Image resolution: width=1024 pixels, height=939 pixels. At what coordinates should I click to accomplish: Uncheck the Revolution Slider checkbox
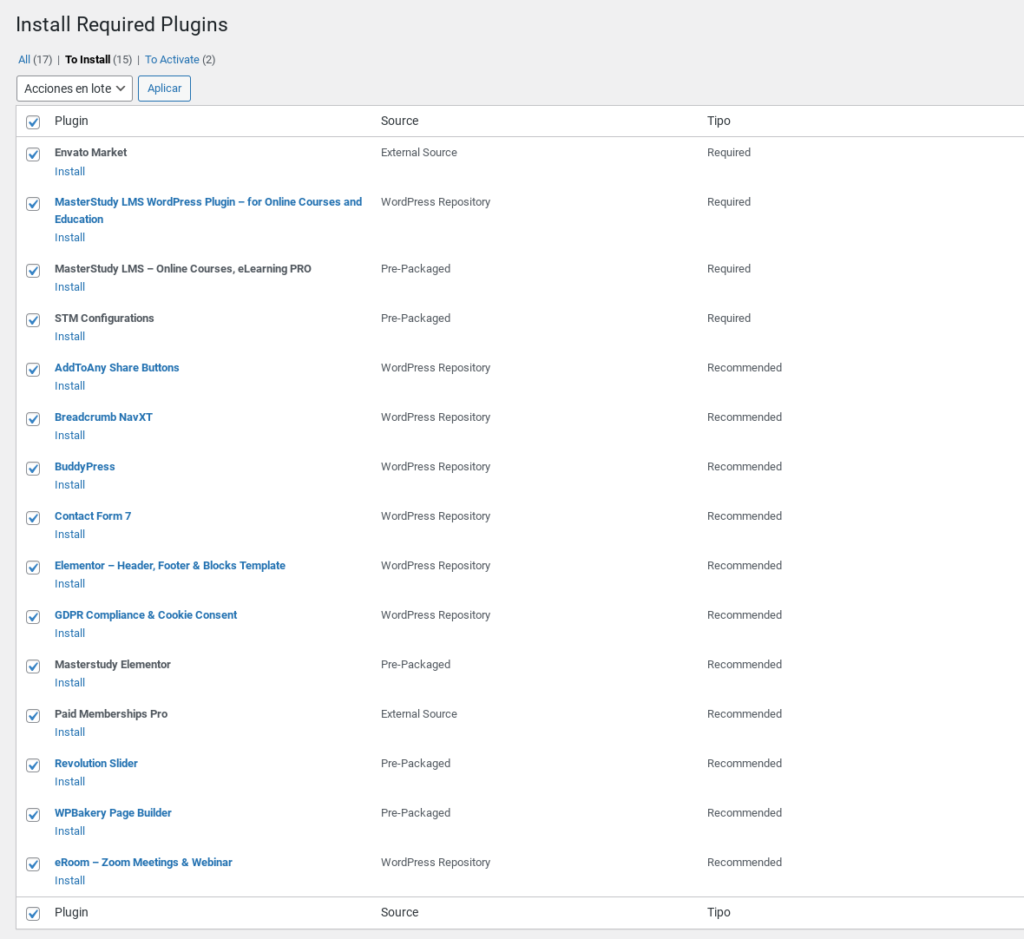pyautogui.click(x=33, y=765)
